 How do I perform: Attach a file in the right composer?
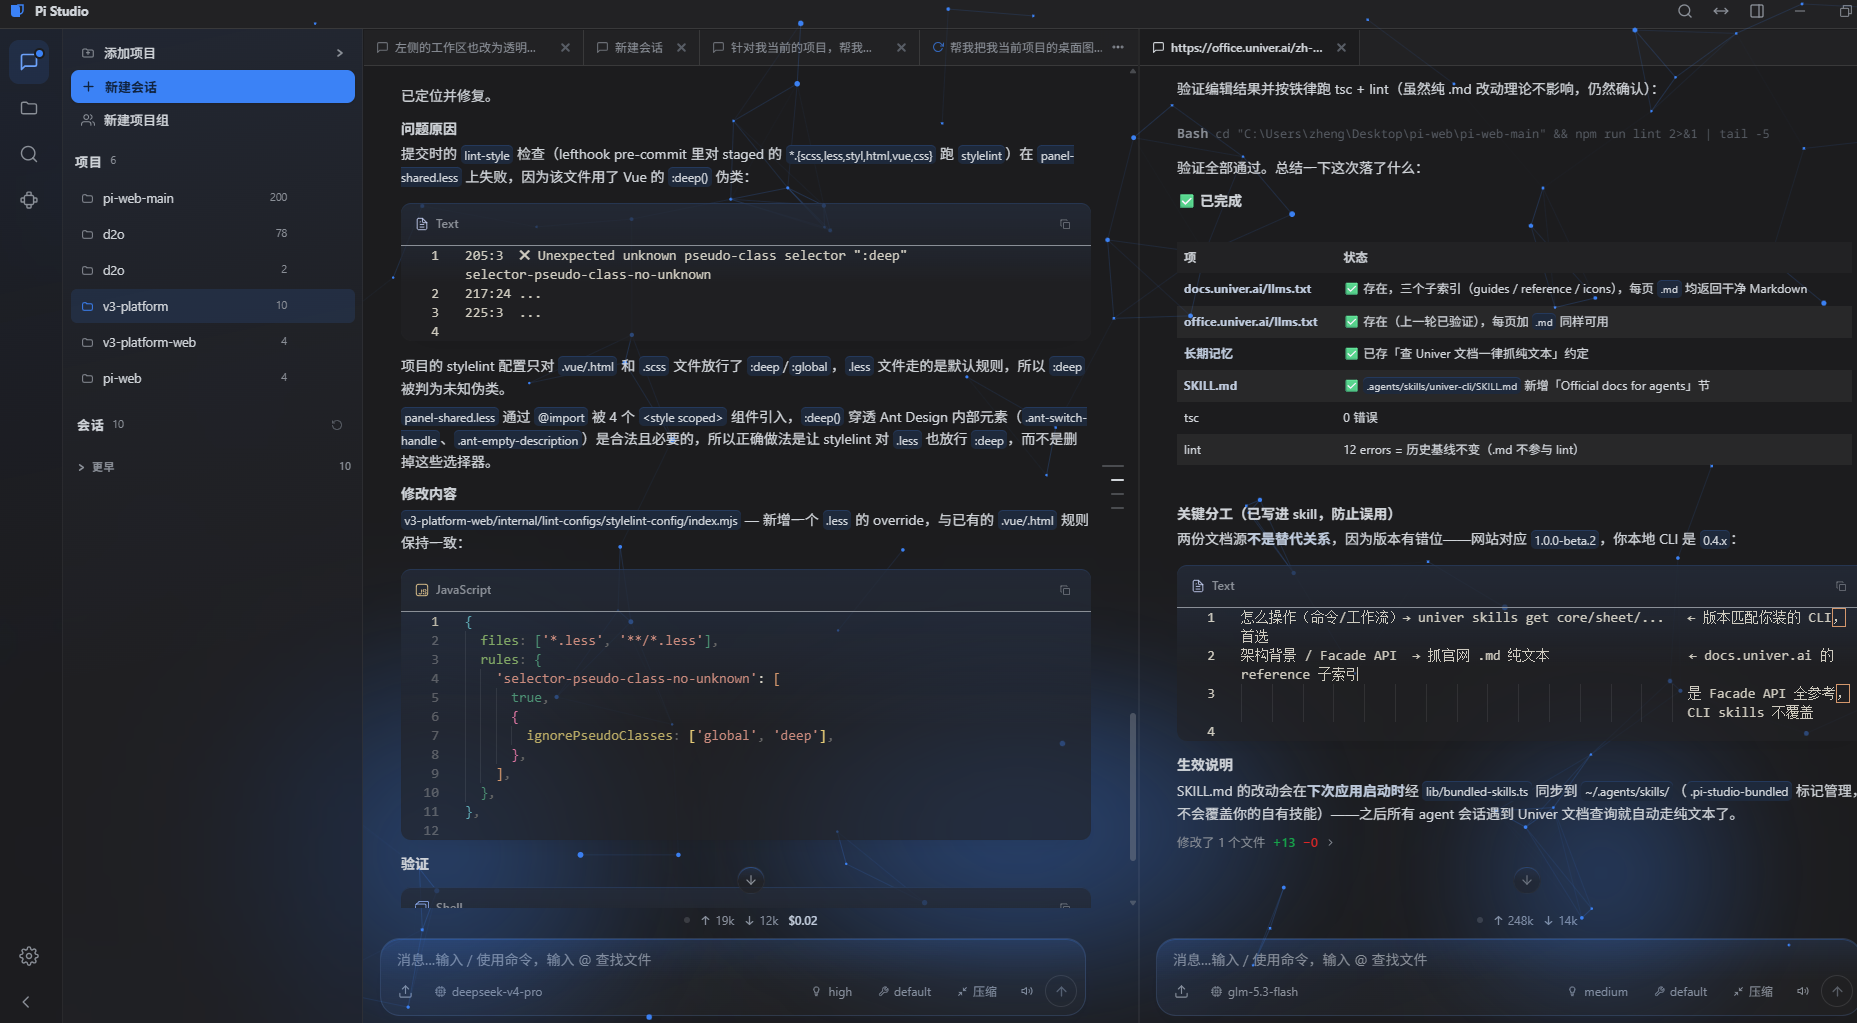(1181, 992)
